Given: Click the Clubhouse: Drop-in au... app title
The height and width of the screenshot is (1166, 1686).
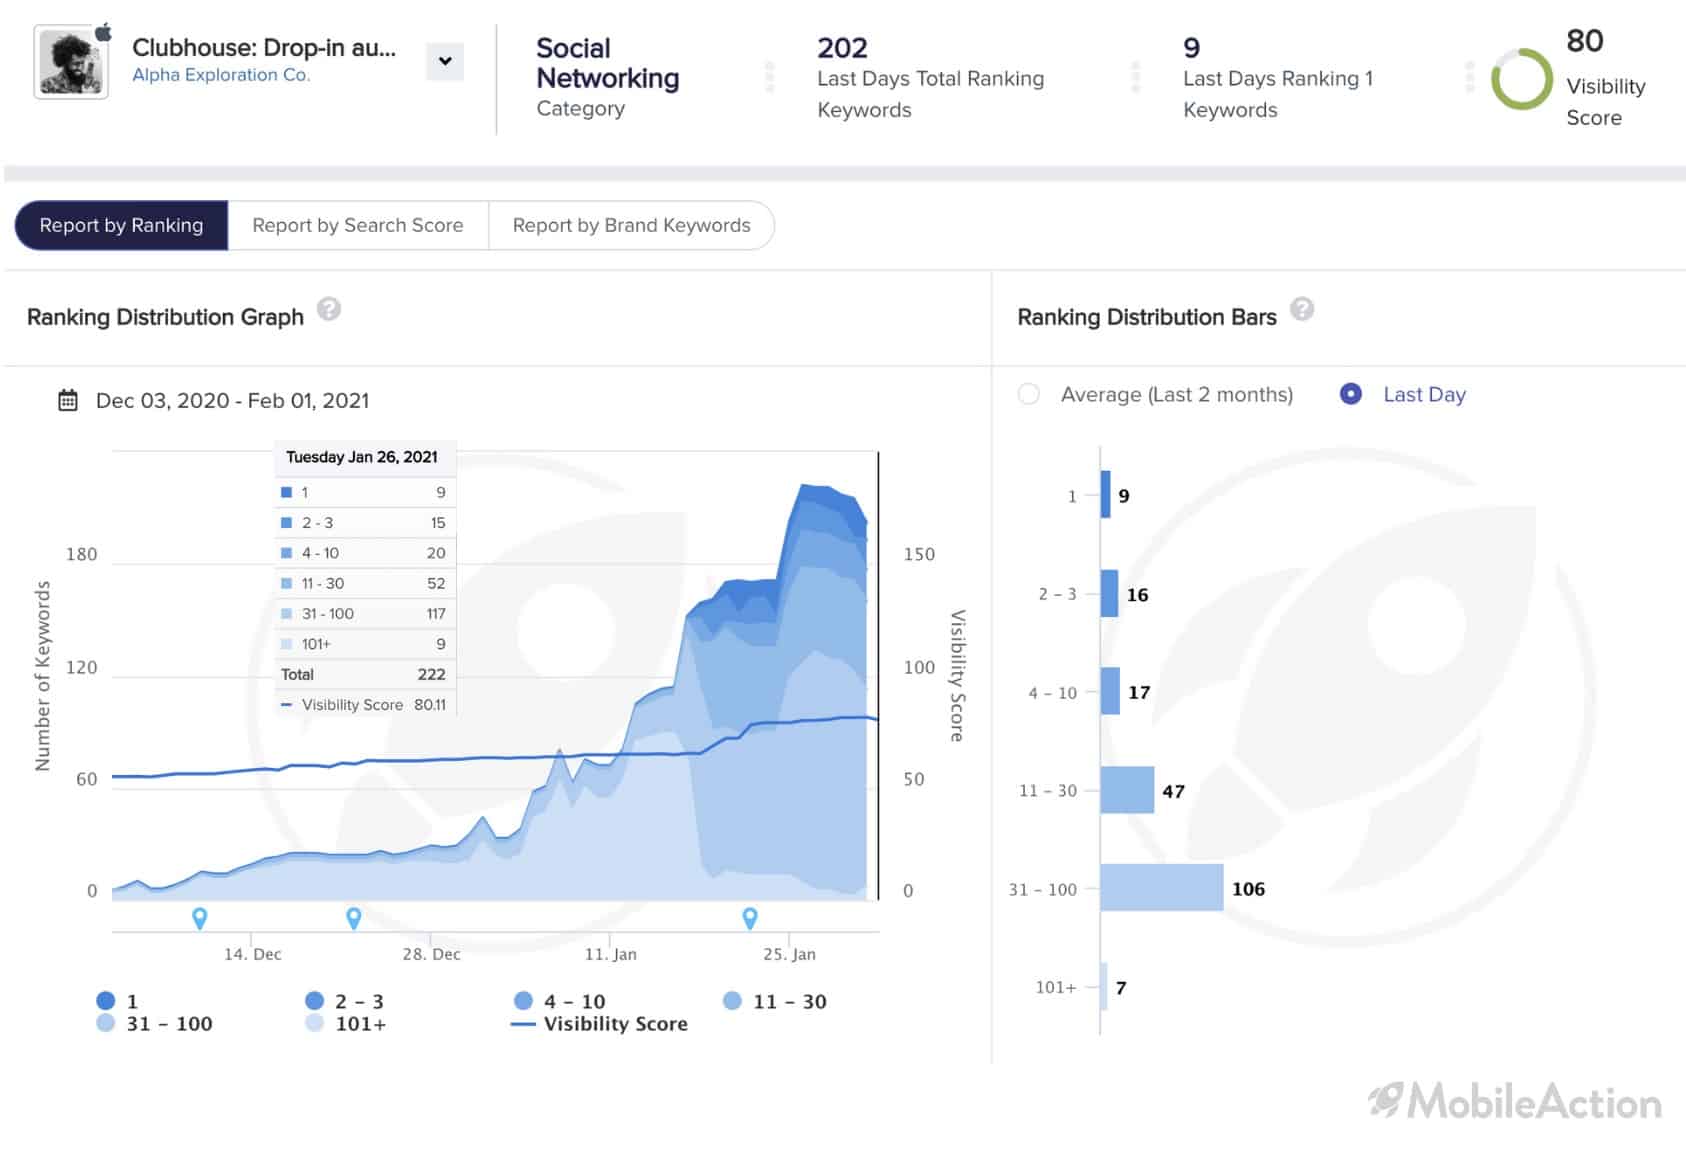Looking at the screenshot, I should tap(264, 48).
